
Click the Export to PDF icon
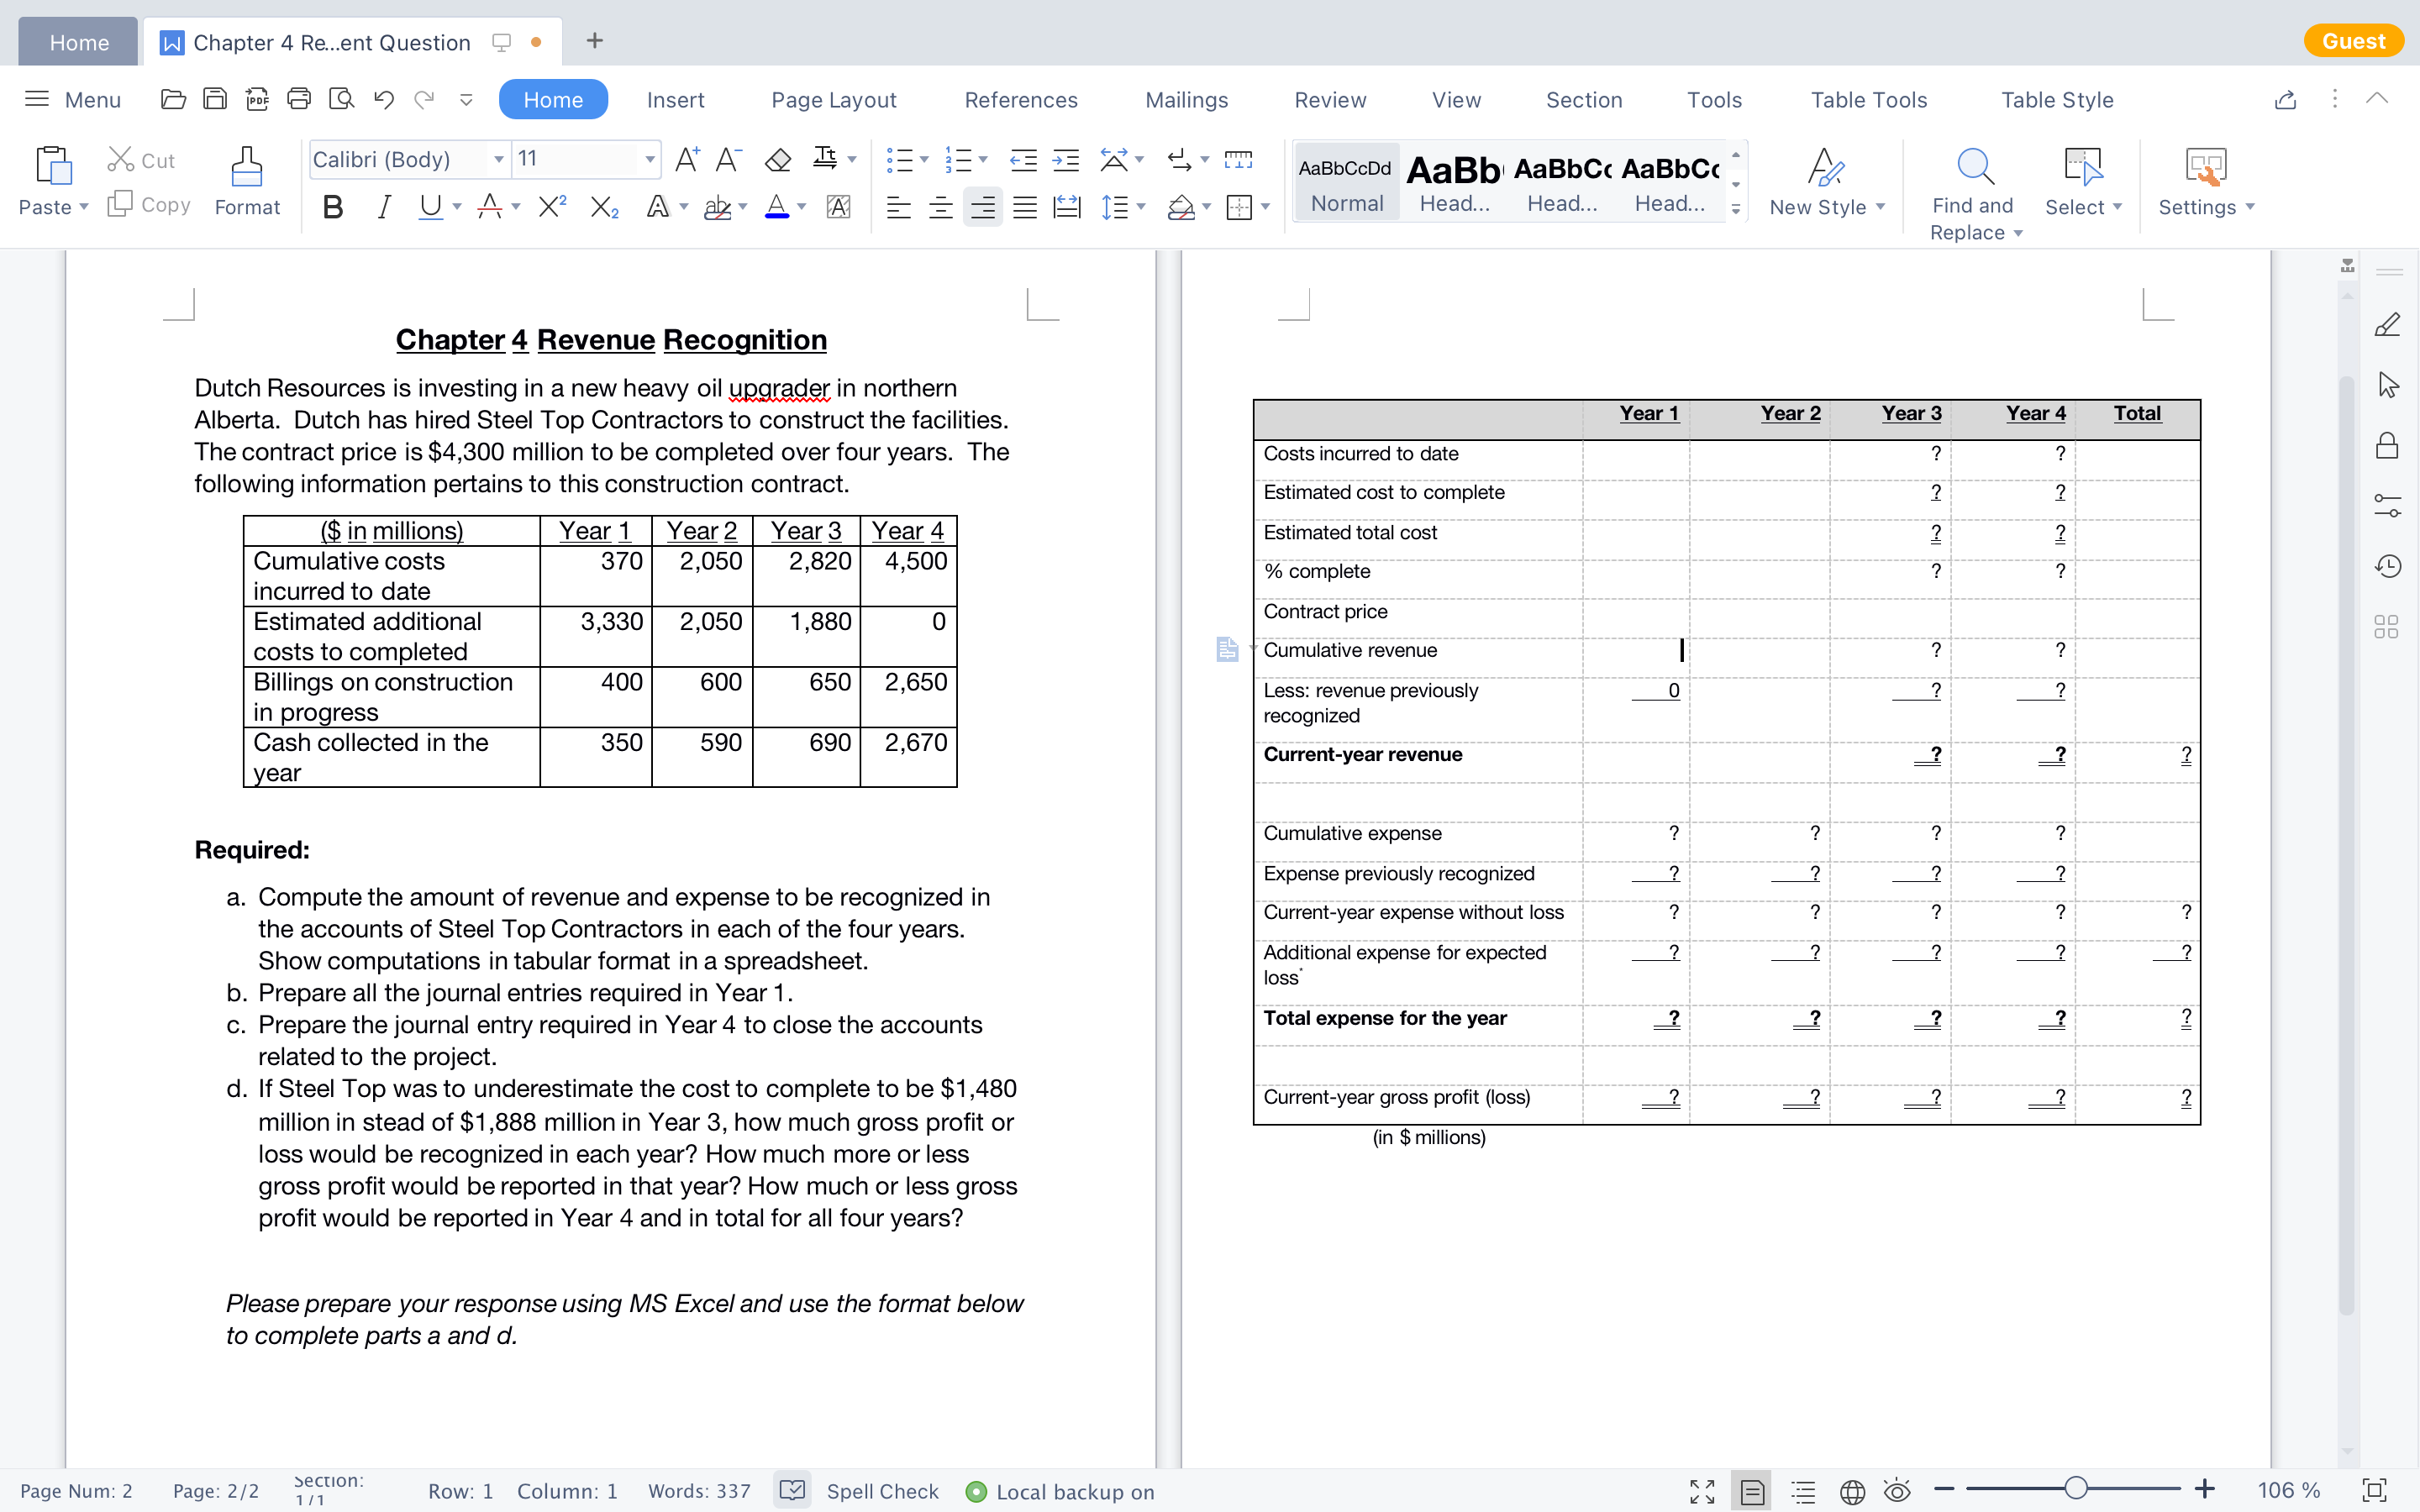(257, 99)
